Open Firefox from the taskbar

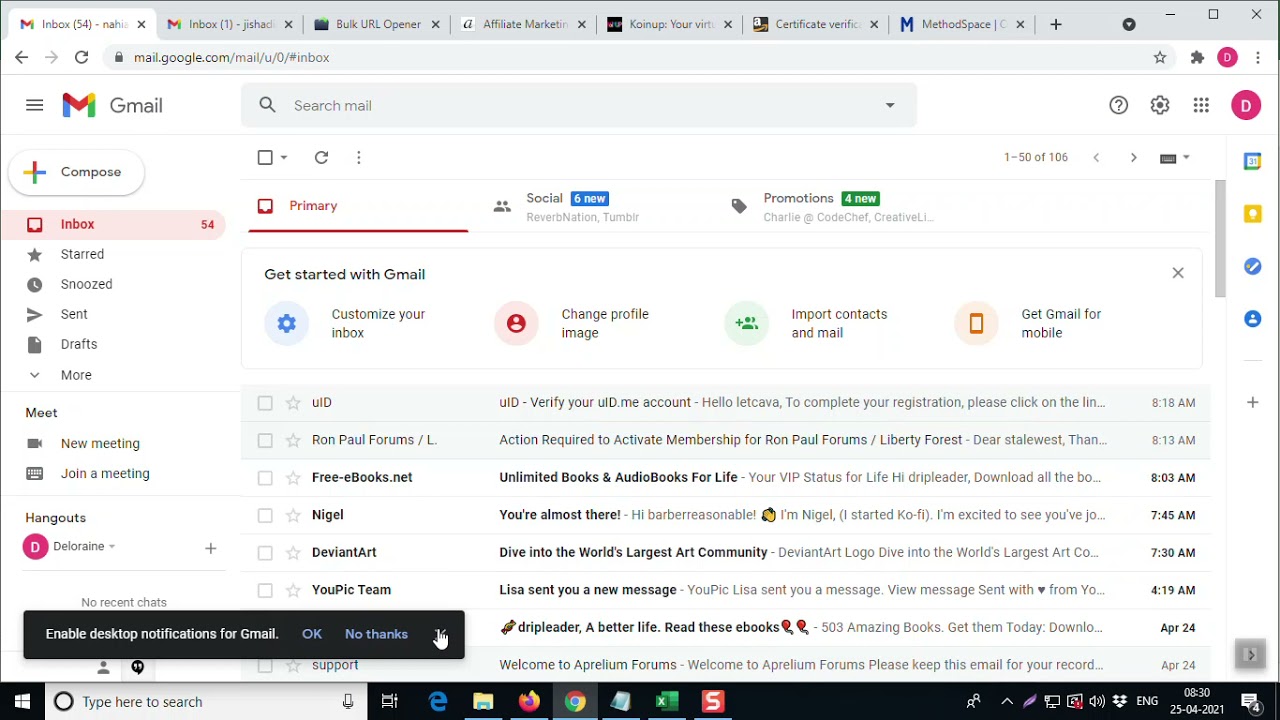[529, 702]
